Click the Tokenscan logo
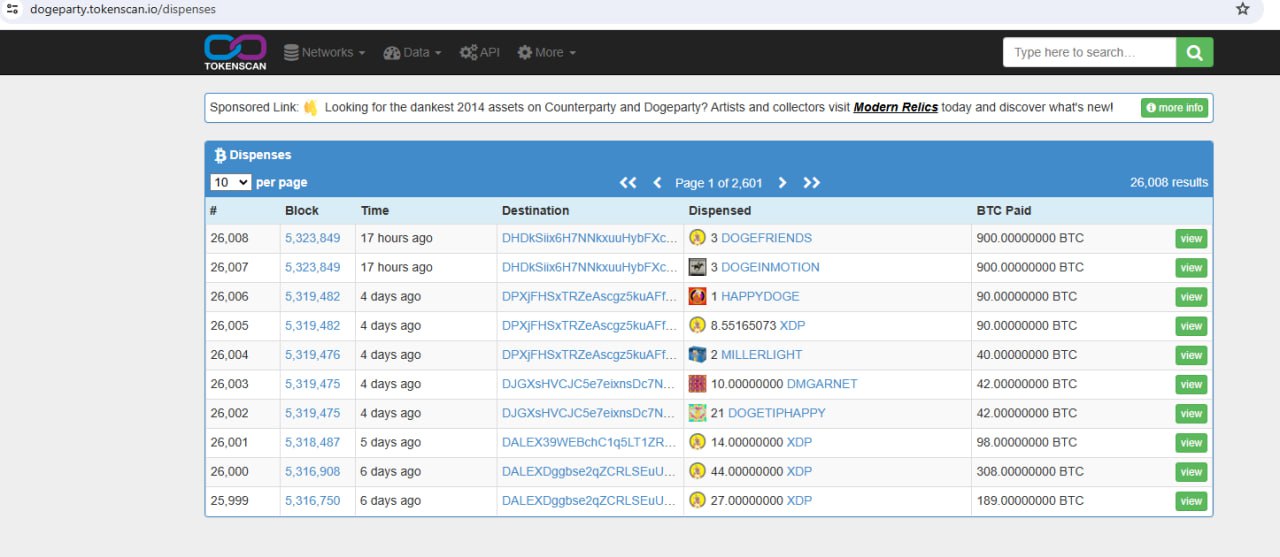1280x557 pixels. click(x=236, y=52)
